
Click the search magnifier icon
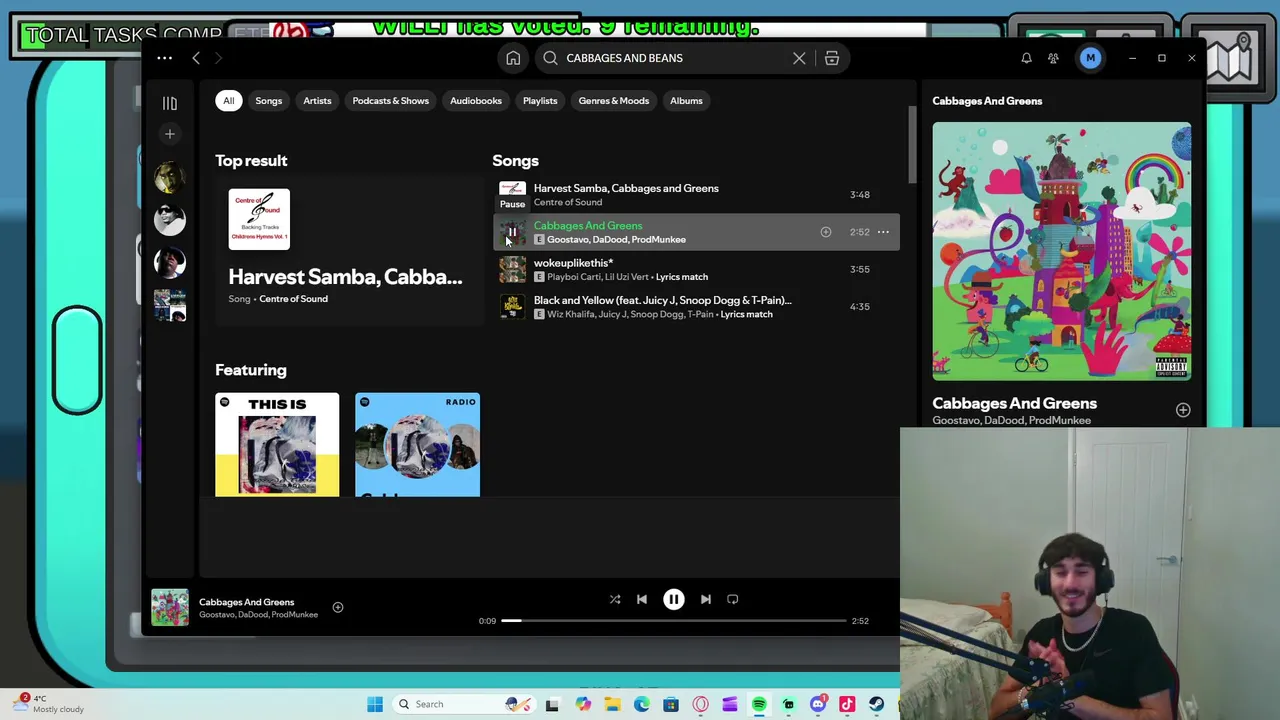coord(550,58)
